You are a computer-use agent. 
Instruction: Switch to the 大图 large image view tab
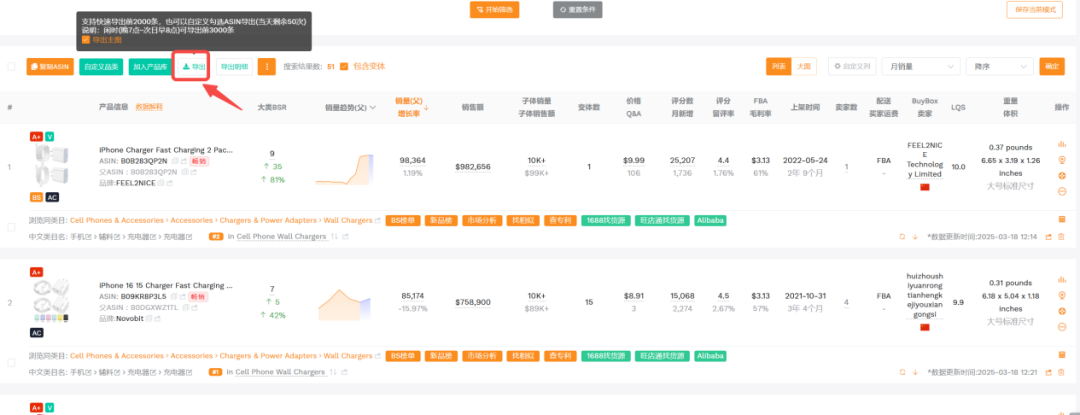tap(804, 67)
